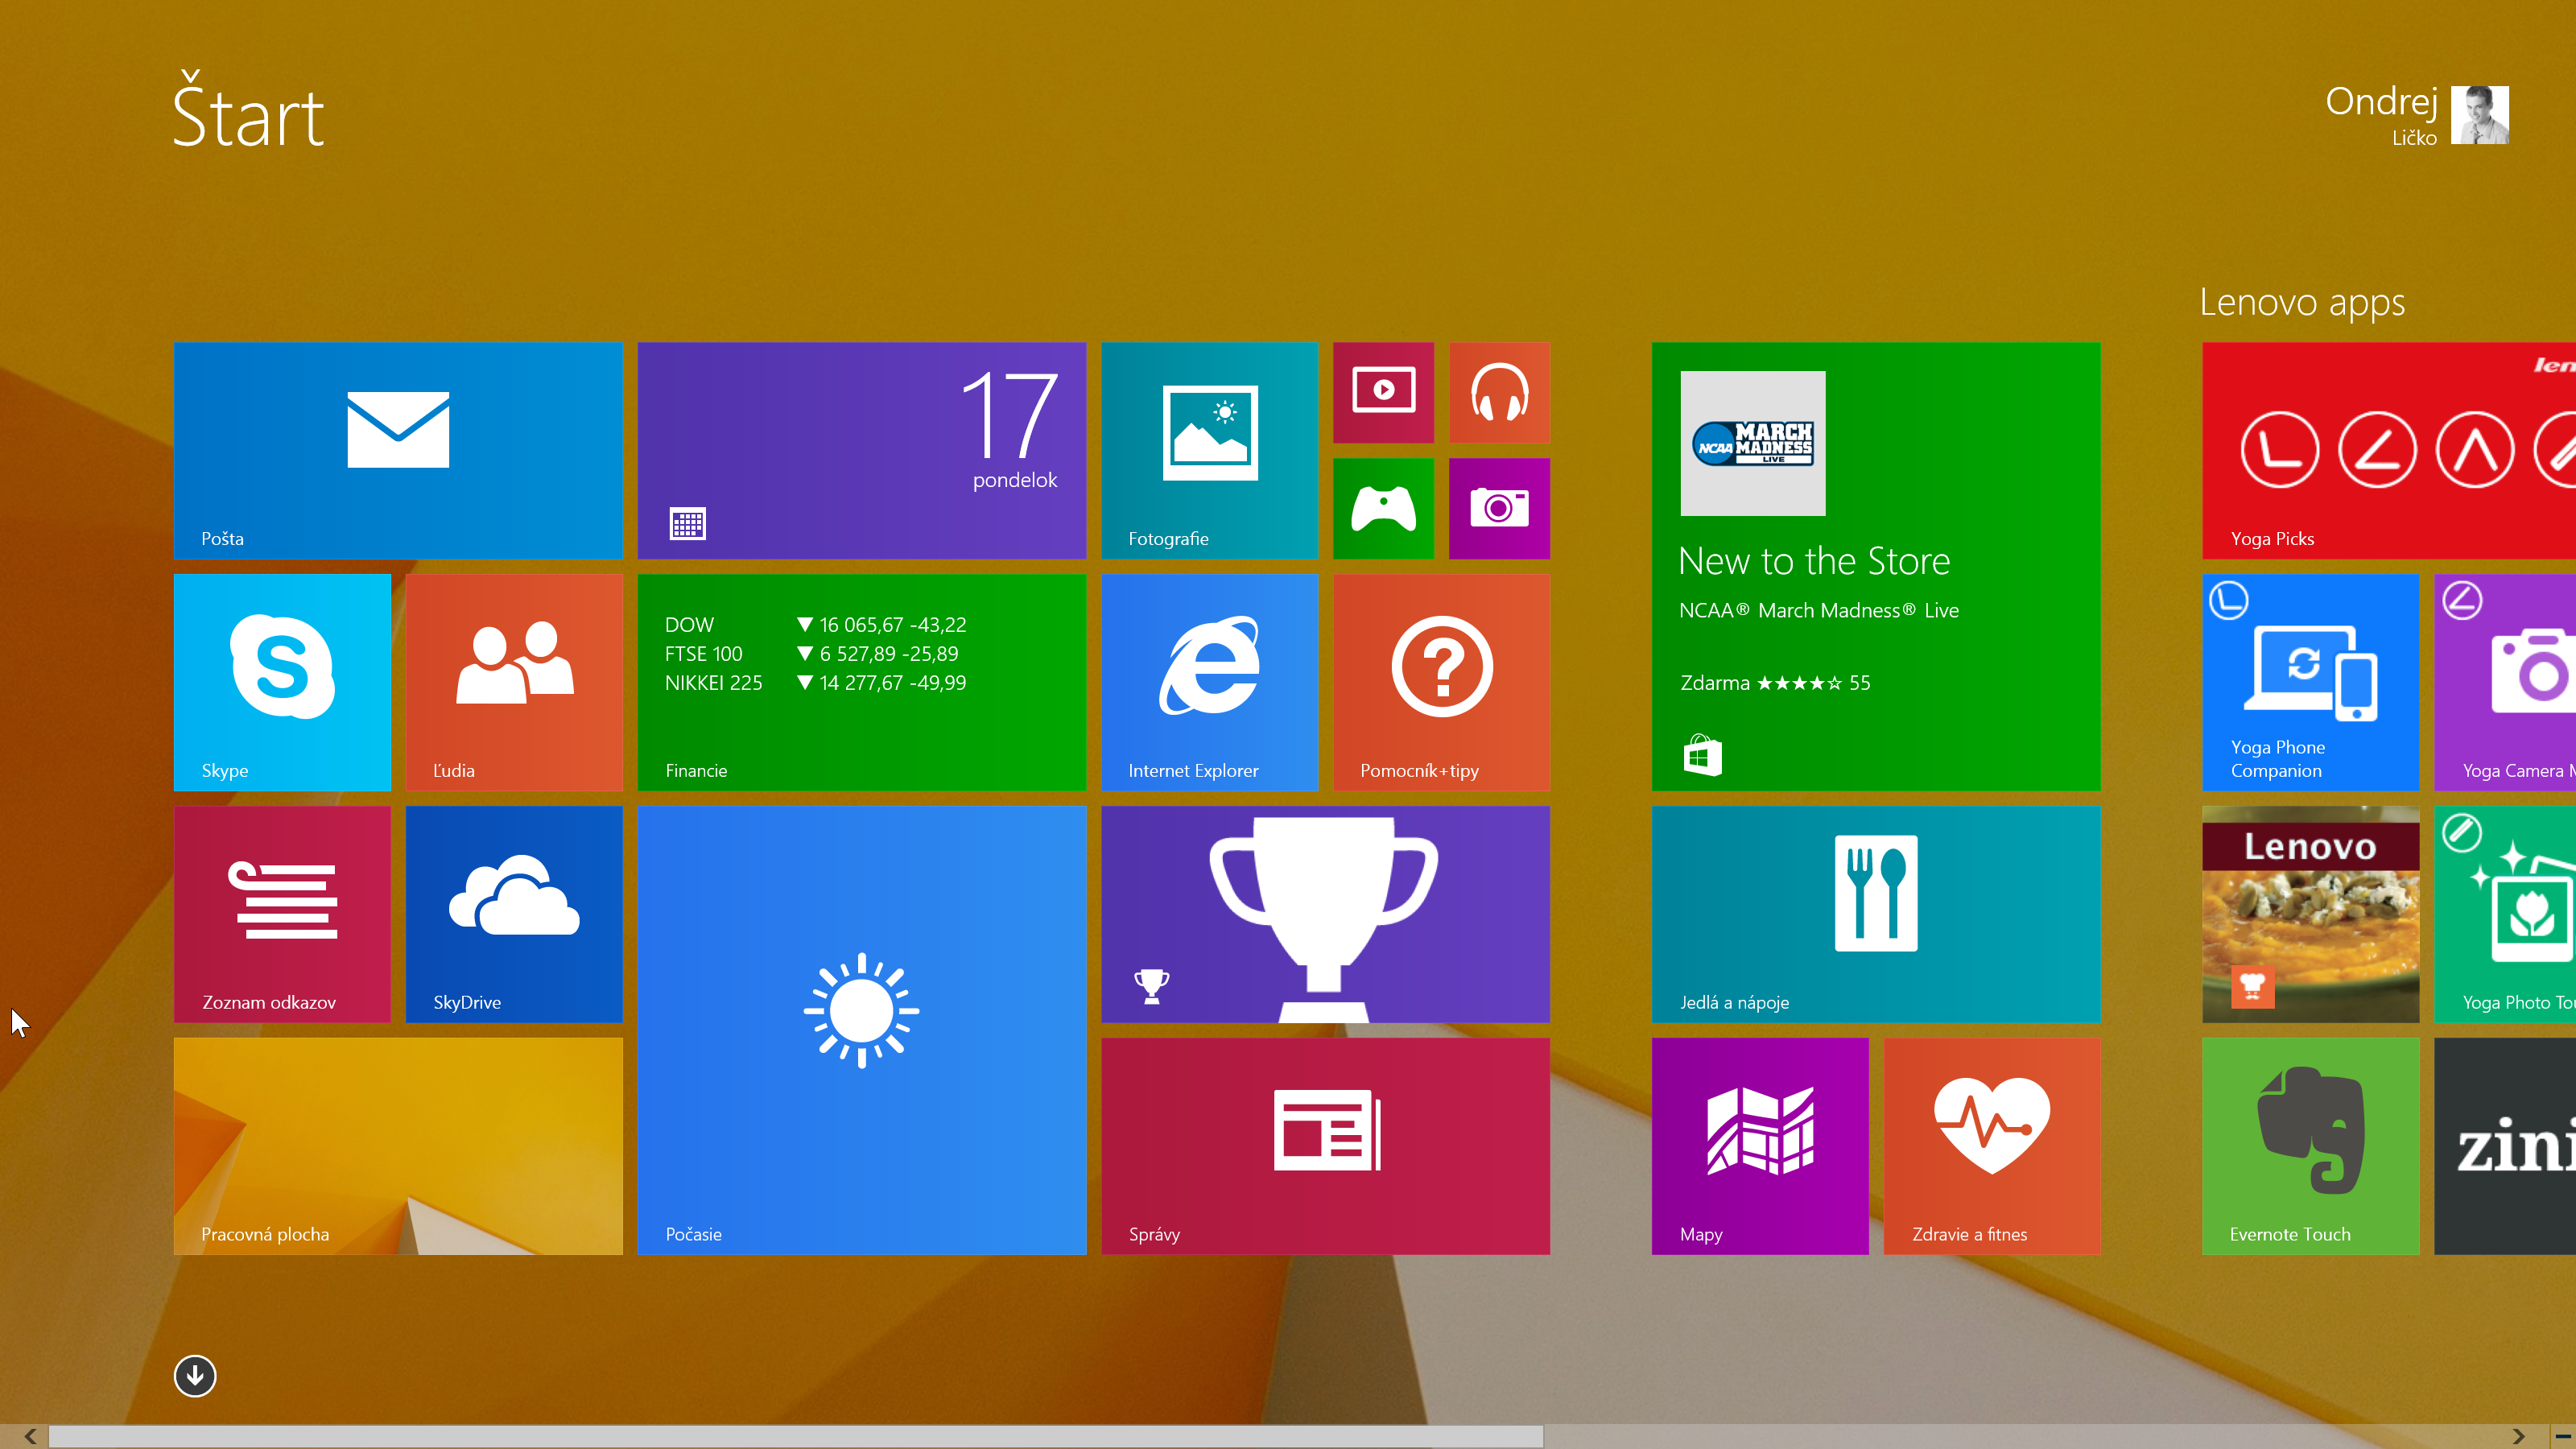Open the Zdravie a fitnes health tile
The height and width of the screenshot is (1449, 2576).
tap(1992, 1146)
